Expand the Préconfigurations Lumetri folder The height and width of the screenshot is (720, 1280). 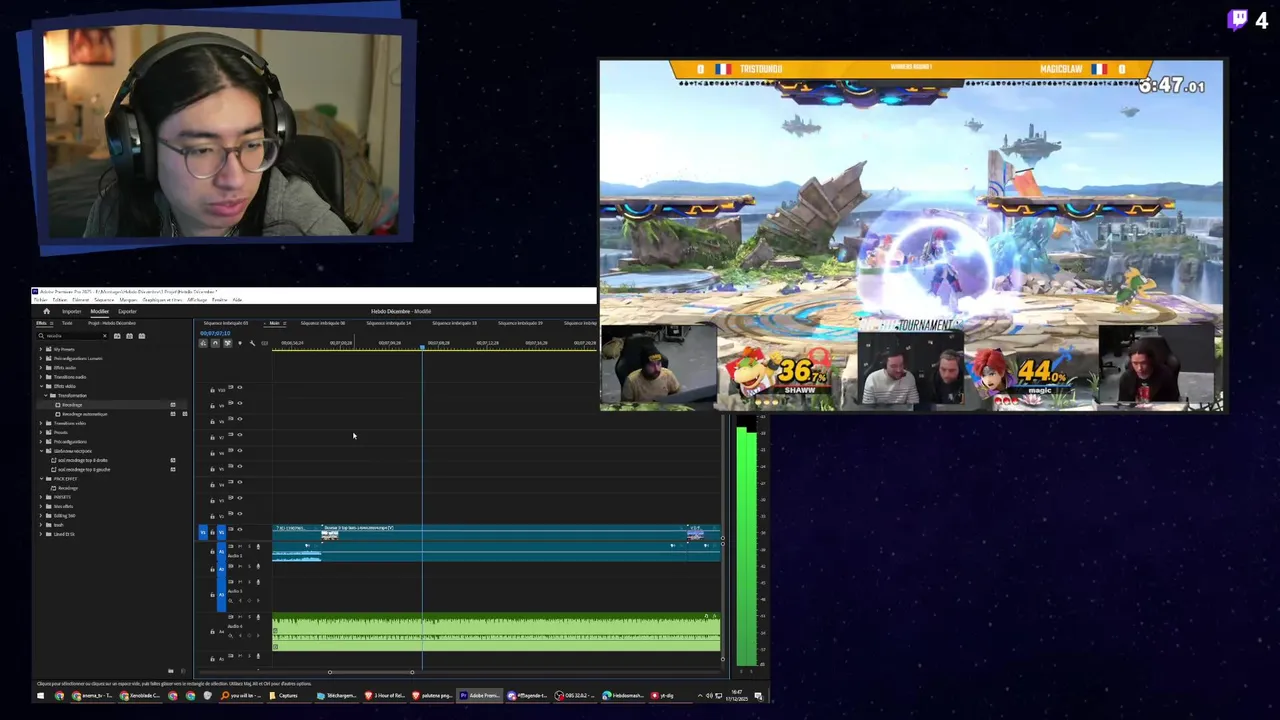point(41,358)
